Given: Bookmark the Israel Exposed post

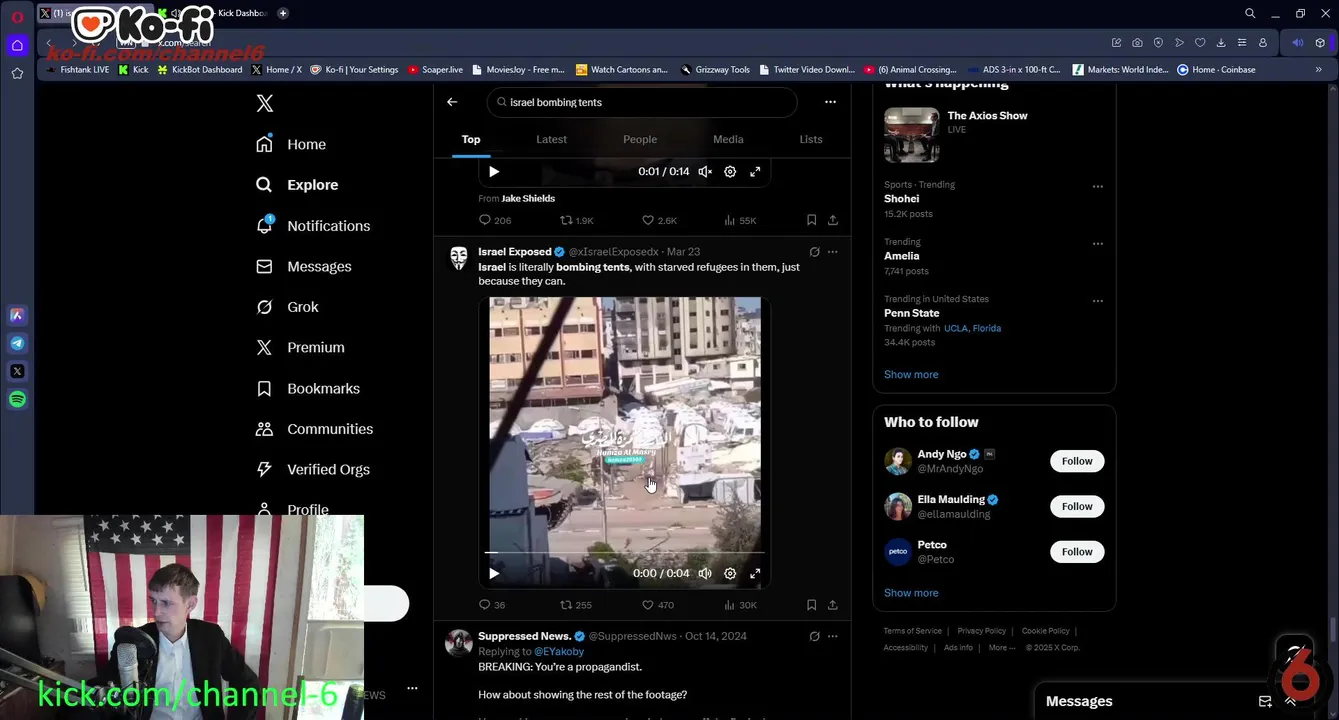Looking at the screenshot, I should [x=811, y=605].
